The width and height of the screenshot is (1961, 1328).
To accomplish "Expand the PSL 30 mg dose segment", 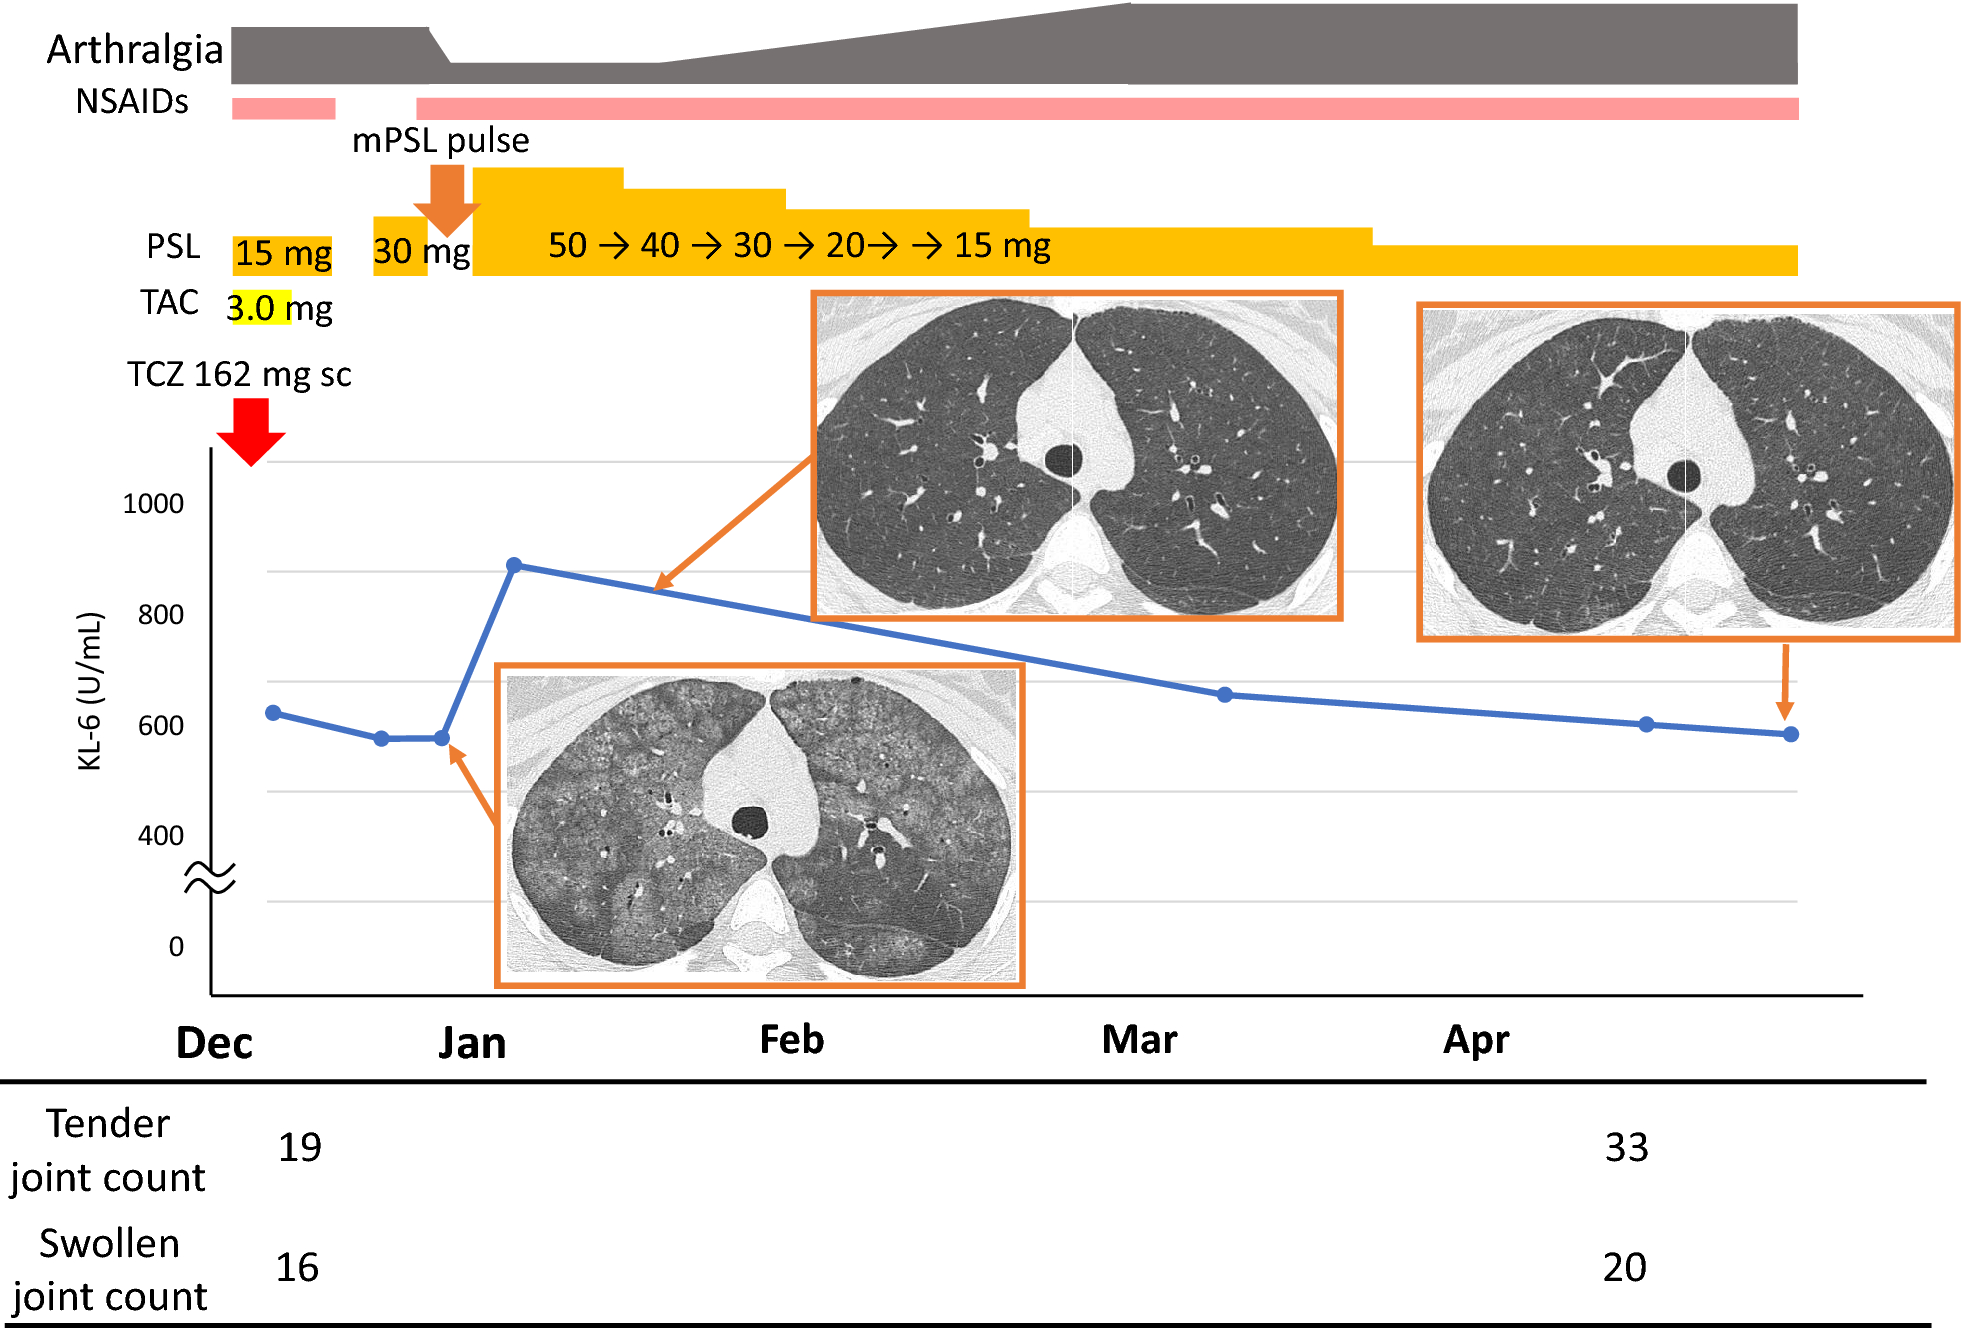I will click(420, 253).
